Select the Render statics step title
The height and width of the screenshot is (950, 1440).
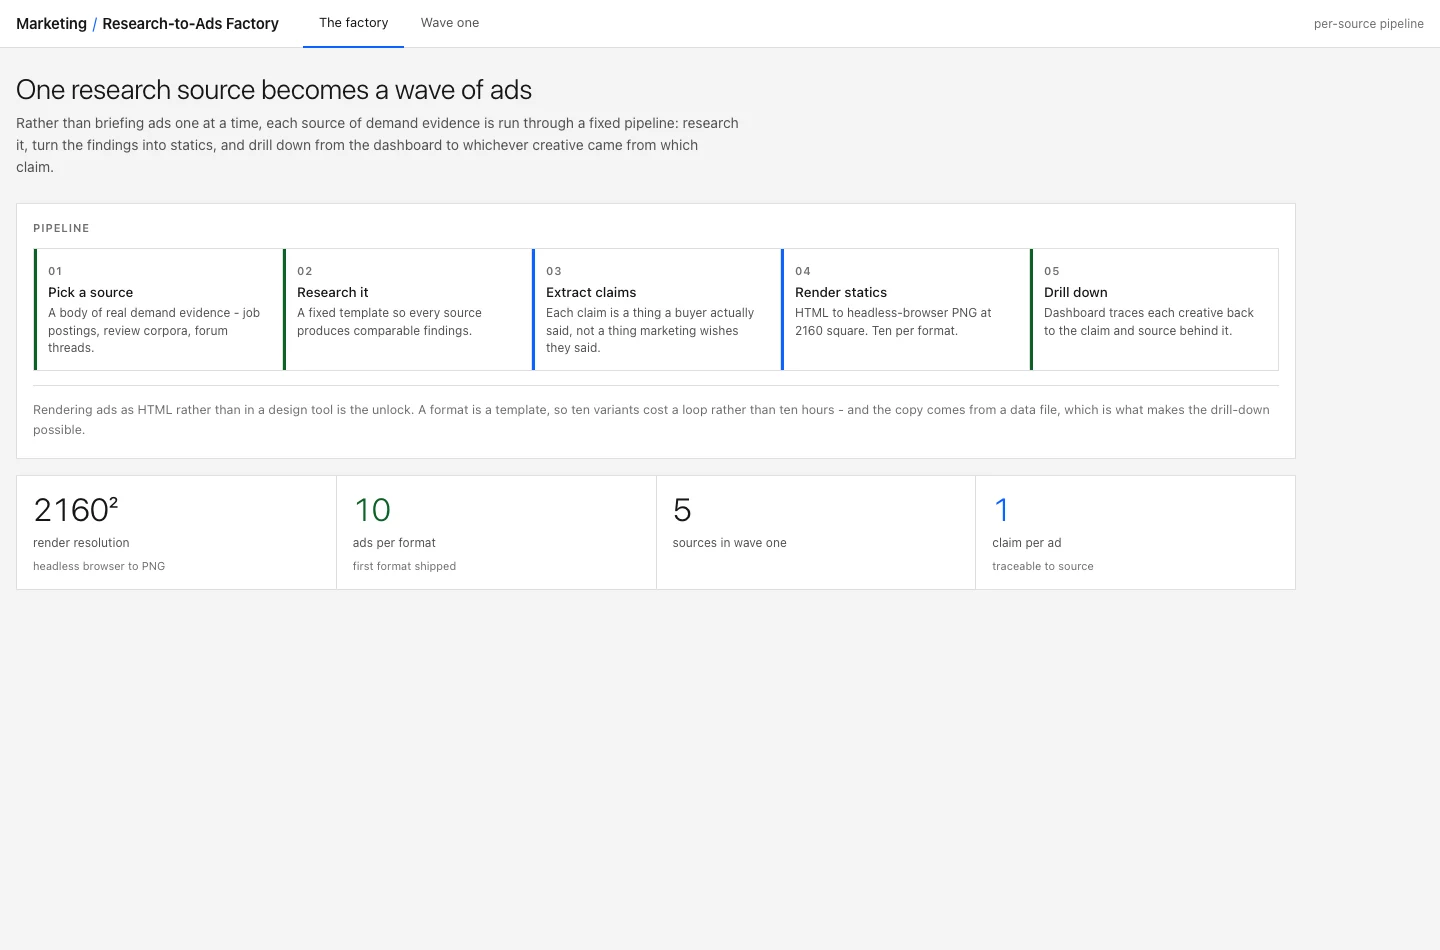tap(841, 292)
